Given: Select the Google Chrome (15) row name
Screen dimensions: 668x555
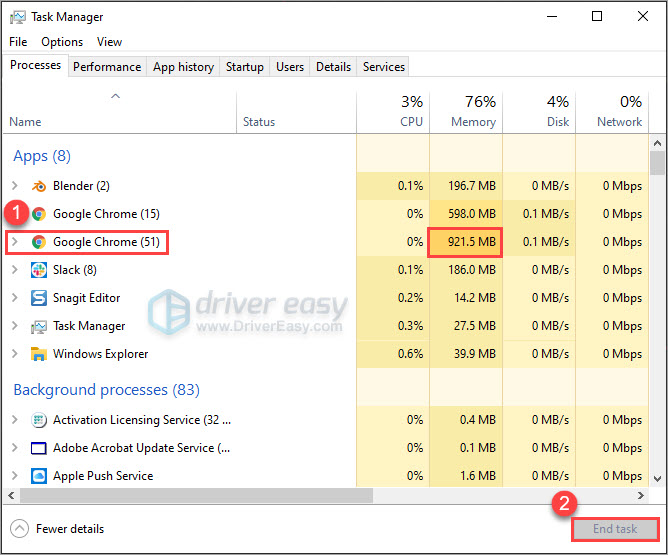Looking at the screenshot, I should click(106, 214).
